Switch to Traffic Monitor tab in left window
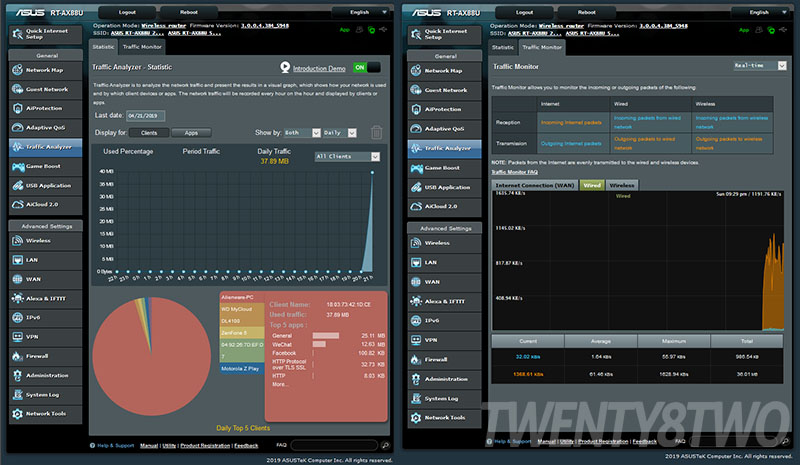This screenshot has height=465, width=800. (142, 46)
